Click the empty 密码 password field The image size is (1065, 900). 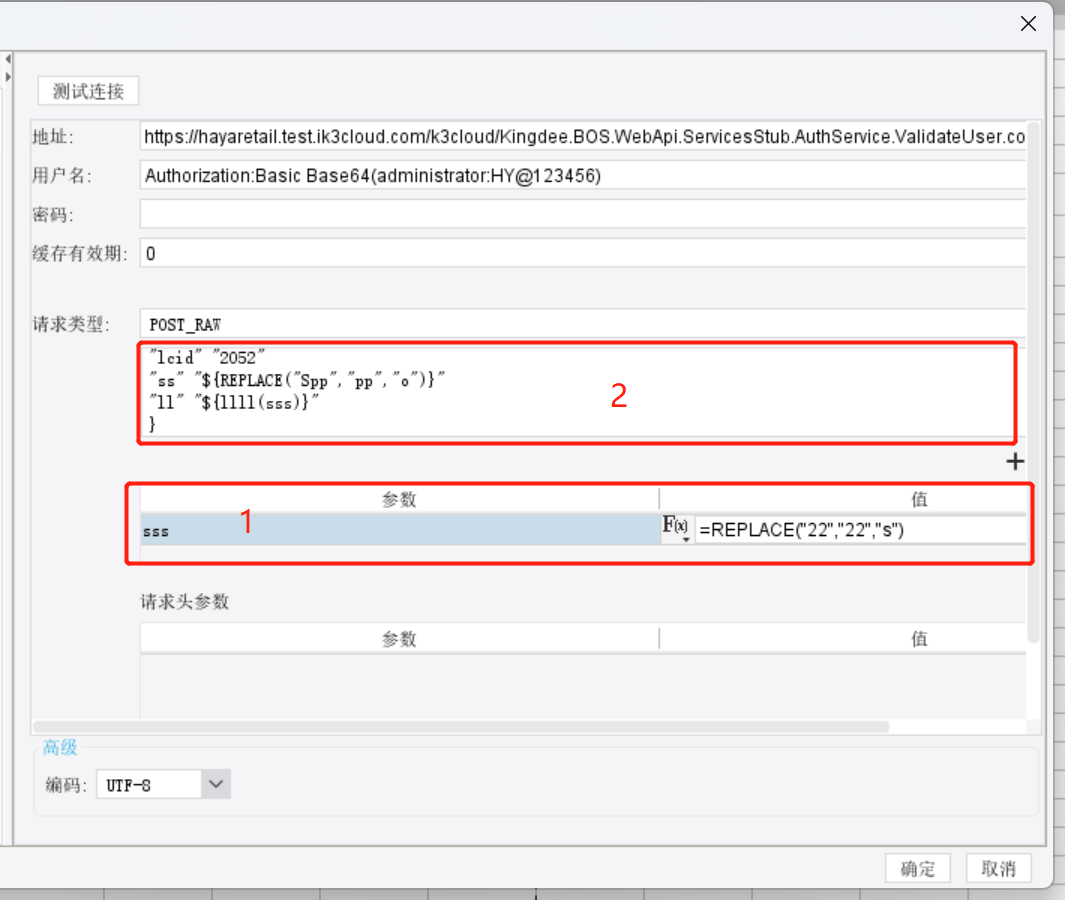pyautogui.click(x=583, y=215)
